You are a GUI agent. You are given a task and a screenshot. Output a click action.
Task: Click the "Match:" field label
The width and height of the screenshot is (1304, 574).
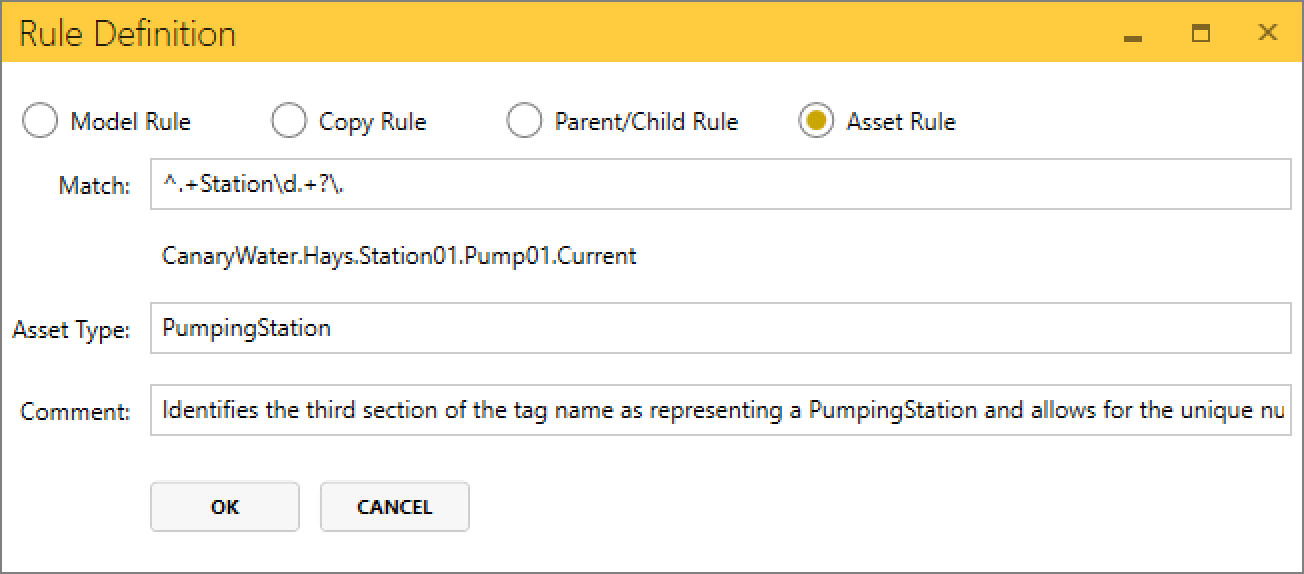[94, 186]
